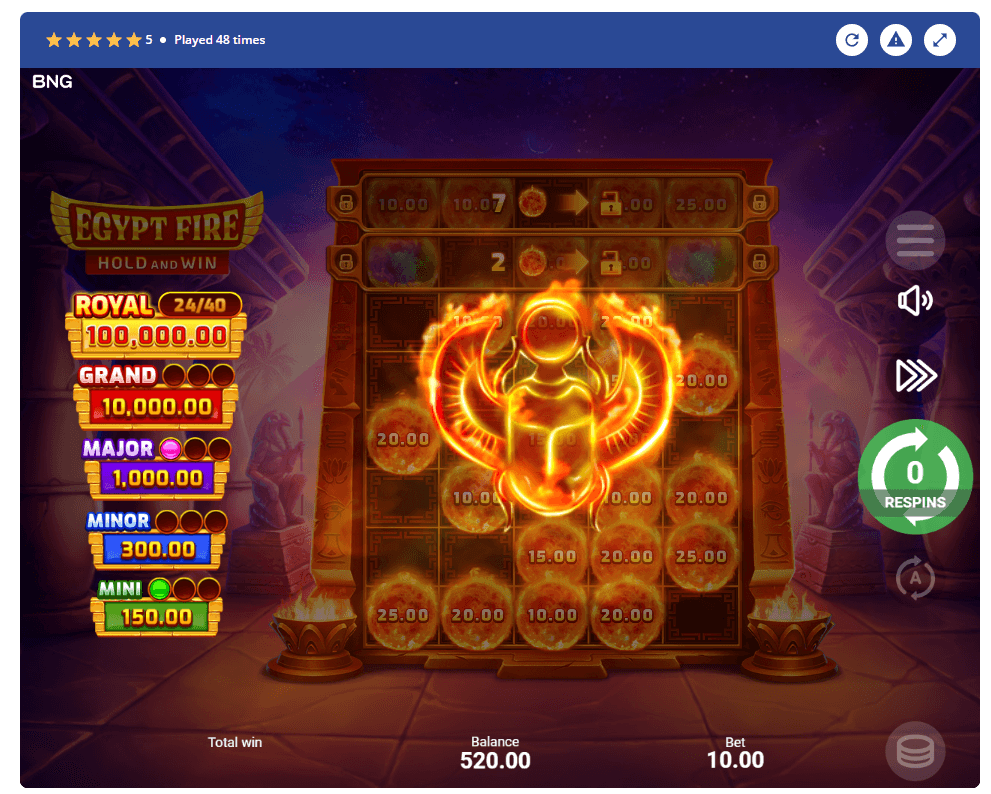Select the Royal 100,000.00 jackpot panel
This screenshot has height=794, width=991.
coord(156,325)
